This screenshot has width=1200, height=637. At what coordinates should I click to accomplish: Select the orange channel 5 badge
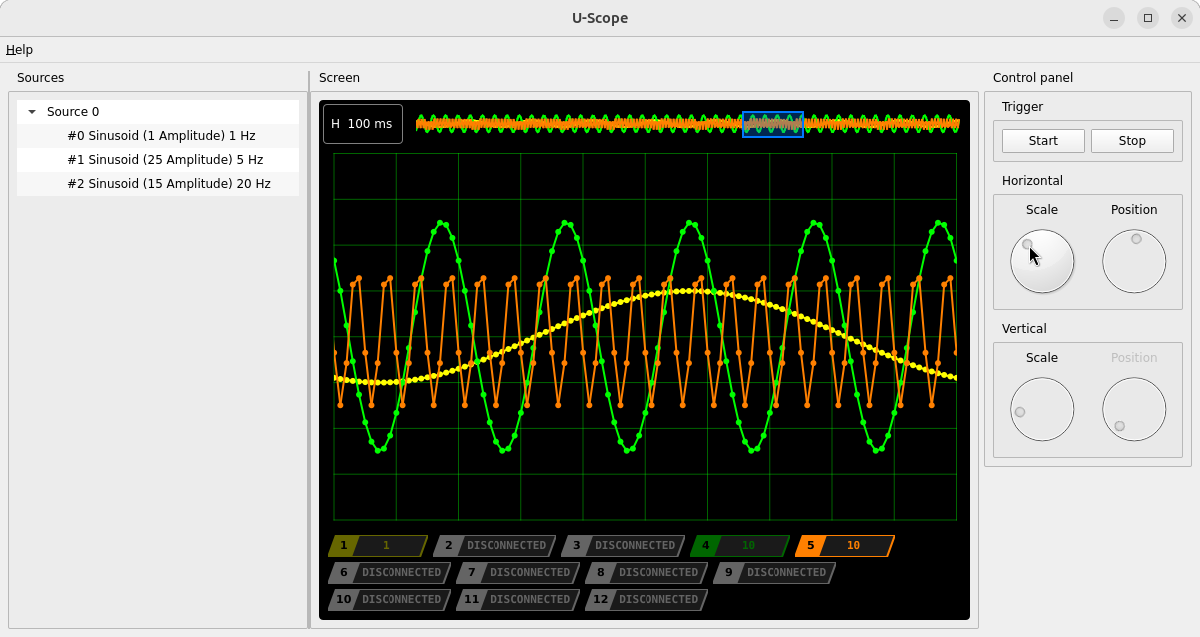pyautogui.click(x=845, y=546)
